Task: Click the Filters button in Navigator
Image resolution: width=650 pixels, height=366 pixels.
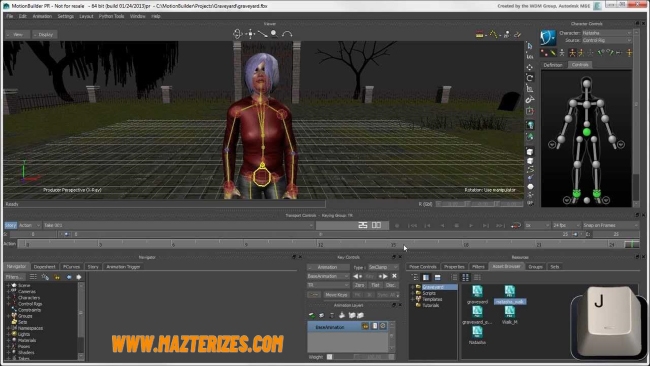Action: coord(15,277)
